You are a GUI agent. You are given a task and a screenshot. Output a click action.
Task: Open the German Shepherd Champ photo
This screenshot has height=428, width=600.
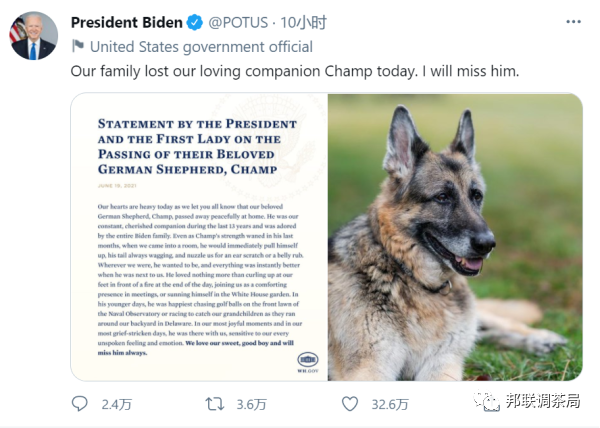pos(455,237)
